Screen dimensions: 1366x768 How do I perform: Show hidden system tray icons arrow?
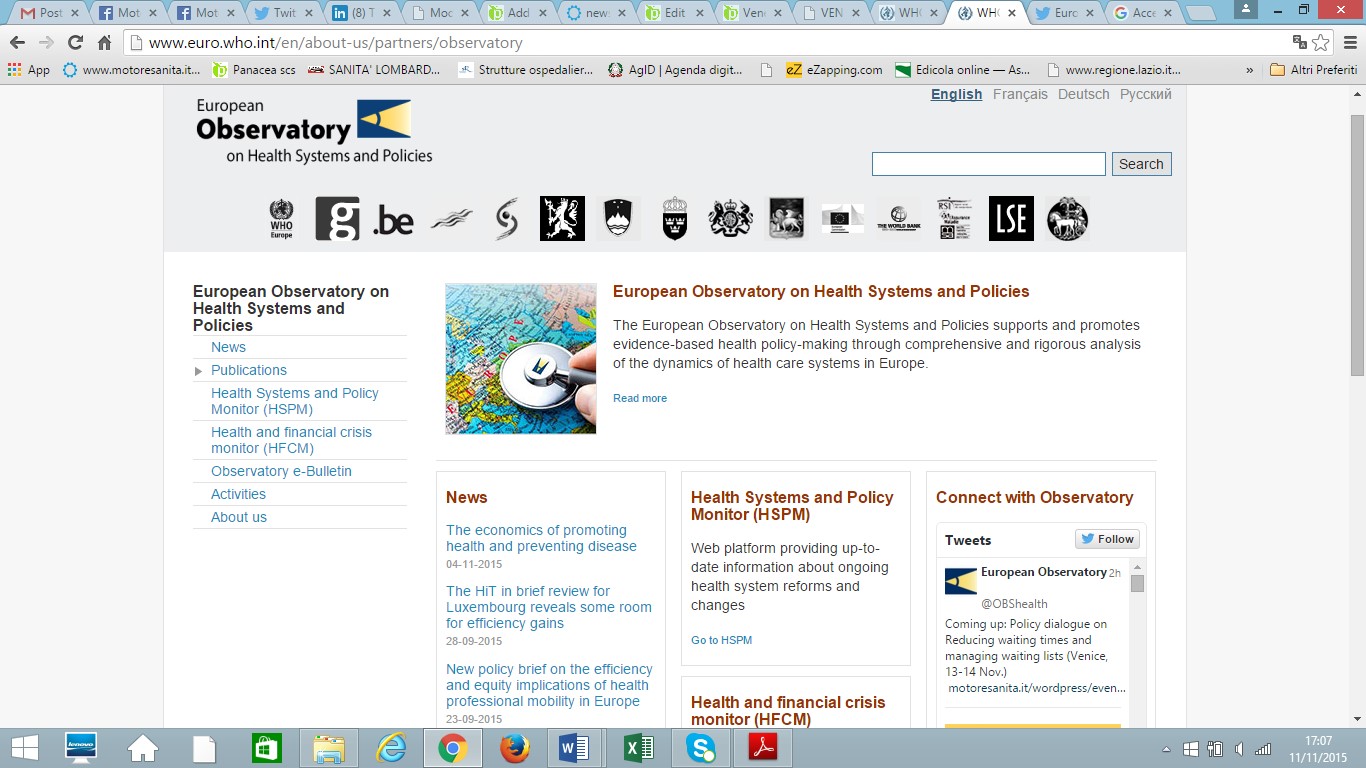tap(1166, 749)
